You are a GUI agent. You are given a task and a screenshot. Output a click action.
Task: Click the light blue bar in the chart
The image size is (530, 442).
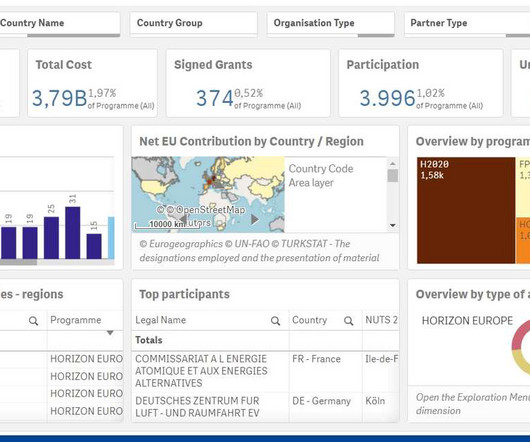click(x=111, y=238)
